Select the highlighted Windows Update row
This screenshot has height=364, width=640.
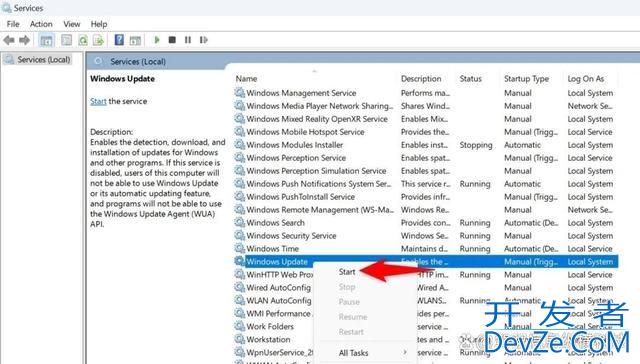pos(426,262)
